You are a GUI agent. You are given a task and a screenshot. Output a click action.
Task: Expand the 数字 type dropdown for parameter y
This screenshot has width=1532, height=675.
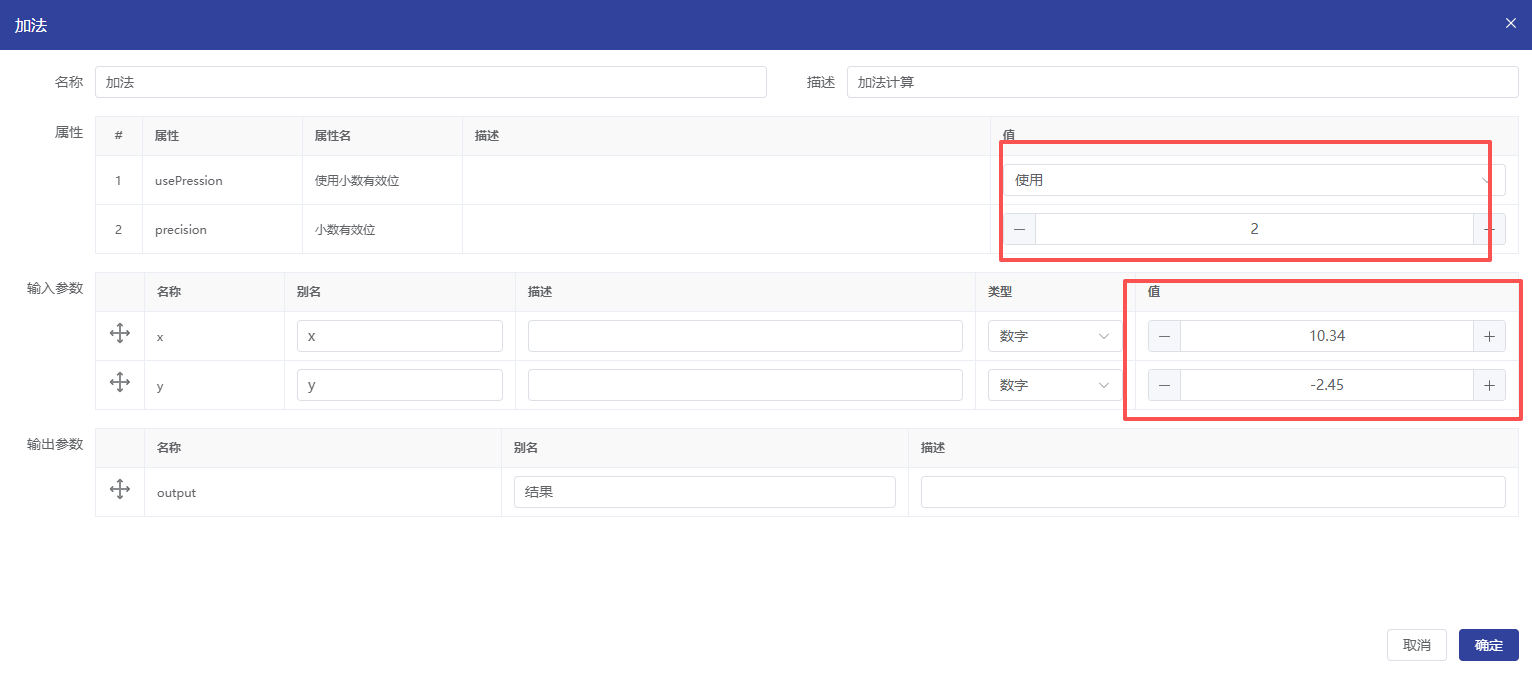(1055, 385)
